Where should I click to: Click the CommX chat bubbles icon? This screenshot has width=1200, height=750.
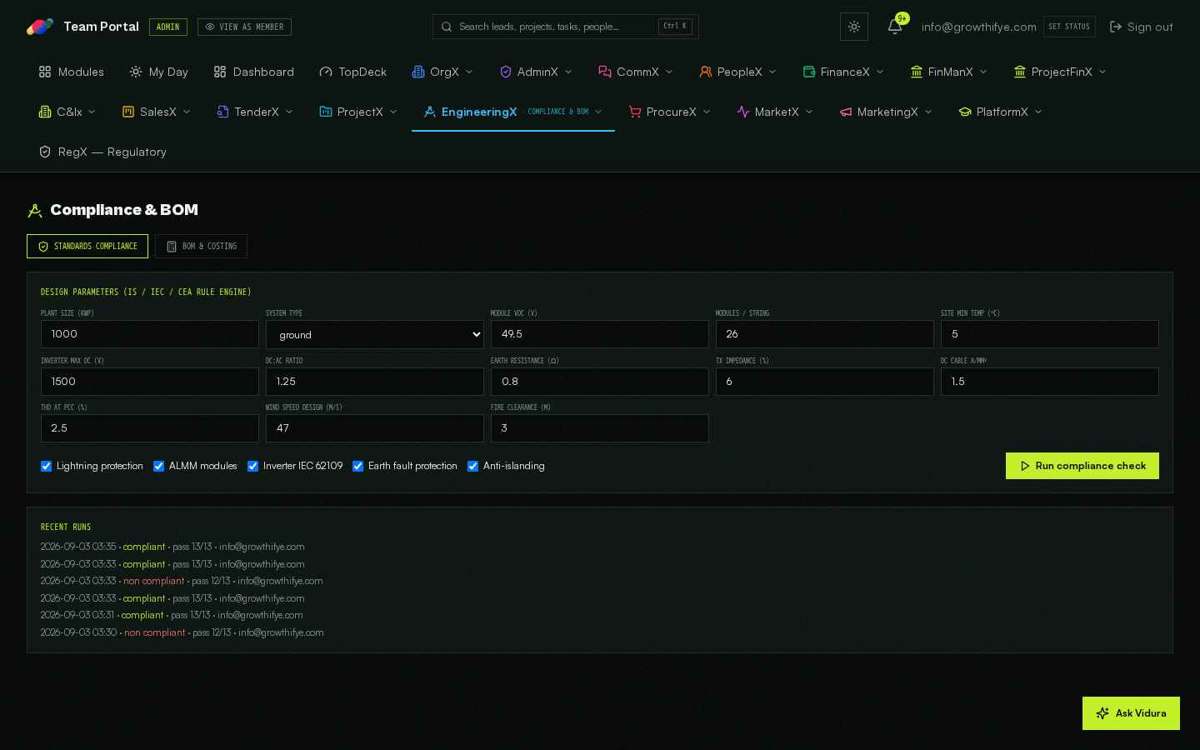(605, 72)
